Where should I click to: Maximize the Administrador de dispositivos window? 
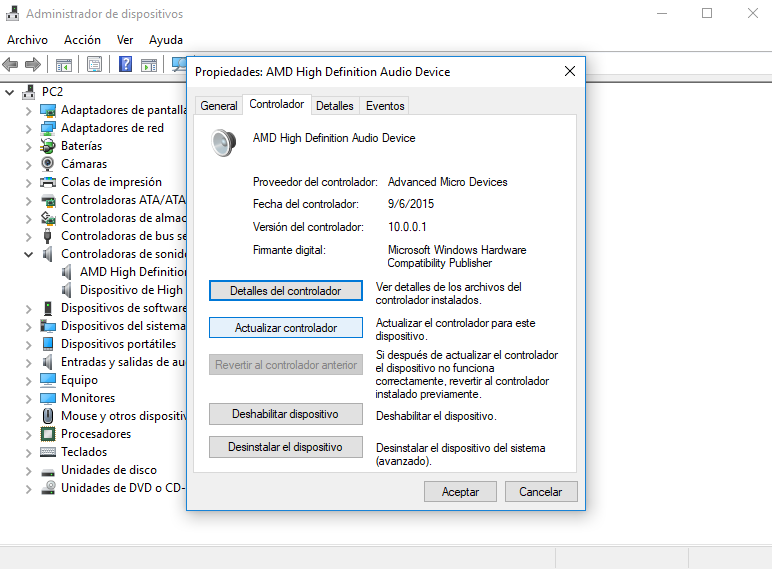tap(707, 13)
